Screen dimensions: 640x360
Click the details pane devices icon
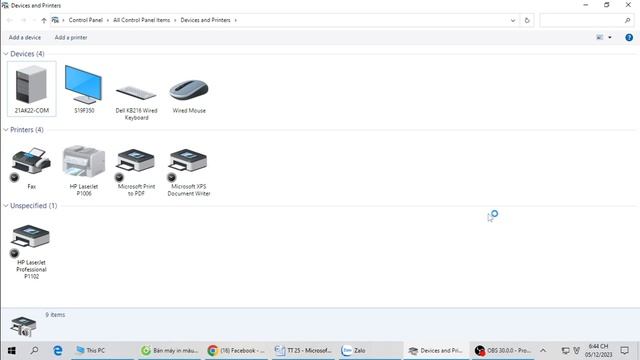coord(24,326)
